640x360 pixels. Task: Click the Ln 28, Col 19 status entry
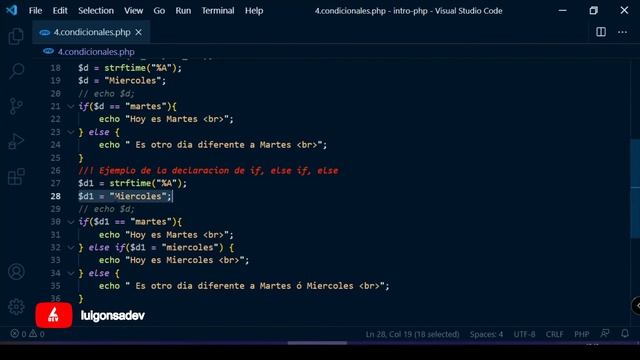(x=412, y=334)
